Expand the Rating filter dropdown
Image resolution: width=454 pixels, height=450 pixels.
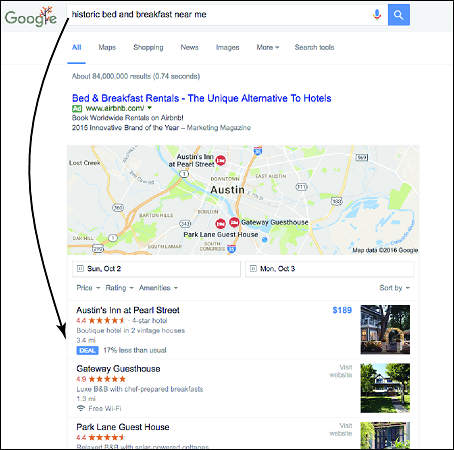(119, 288)
